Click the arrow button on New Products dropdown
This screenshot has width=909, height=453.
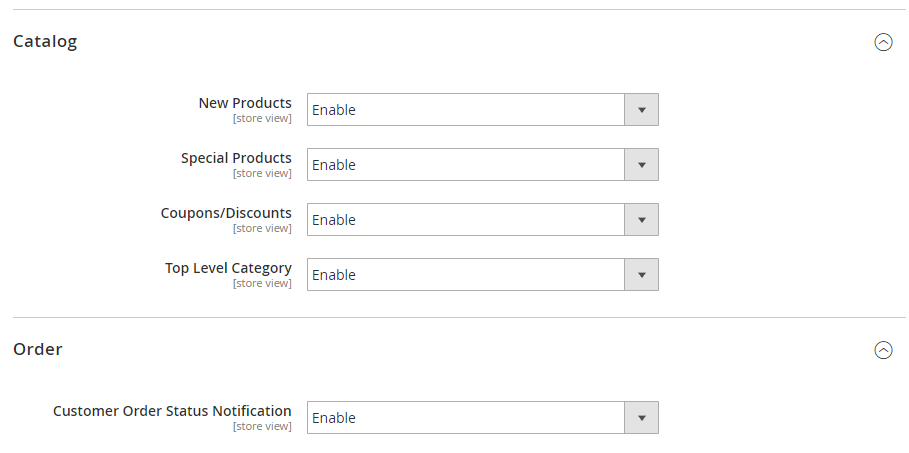(641, 110)
